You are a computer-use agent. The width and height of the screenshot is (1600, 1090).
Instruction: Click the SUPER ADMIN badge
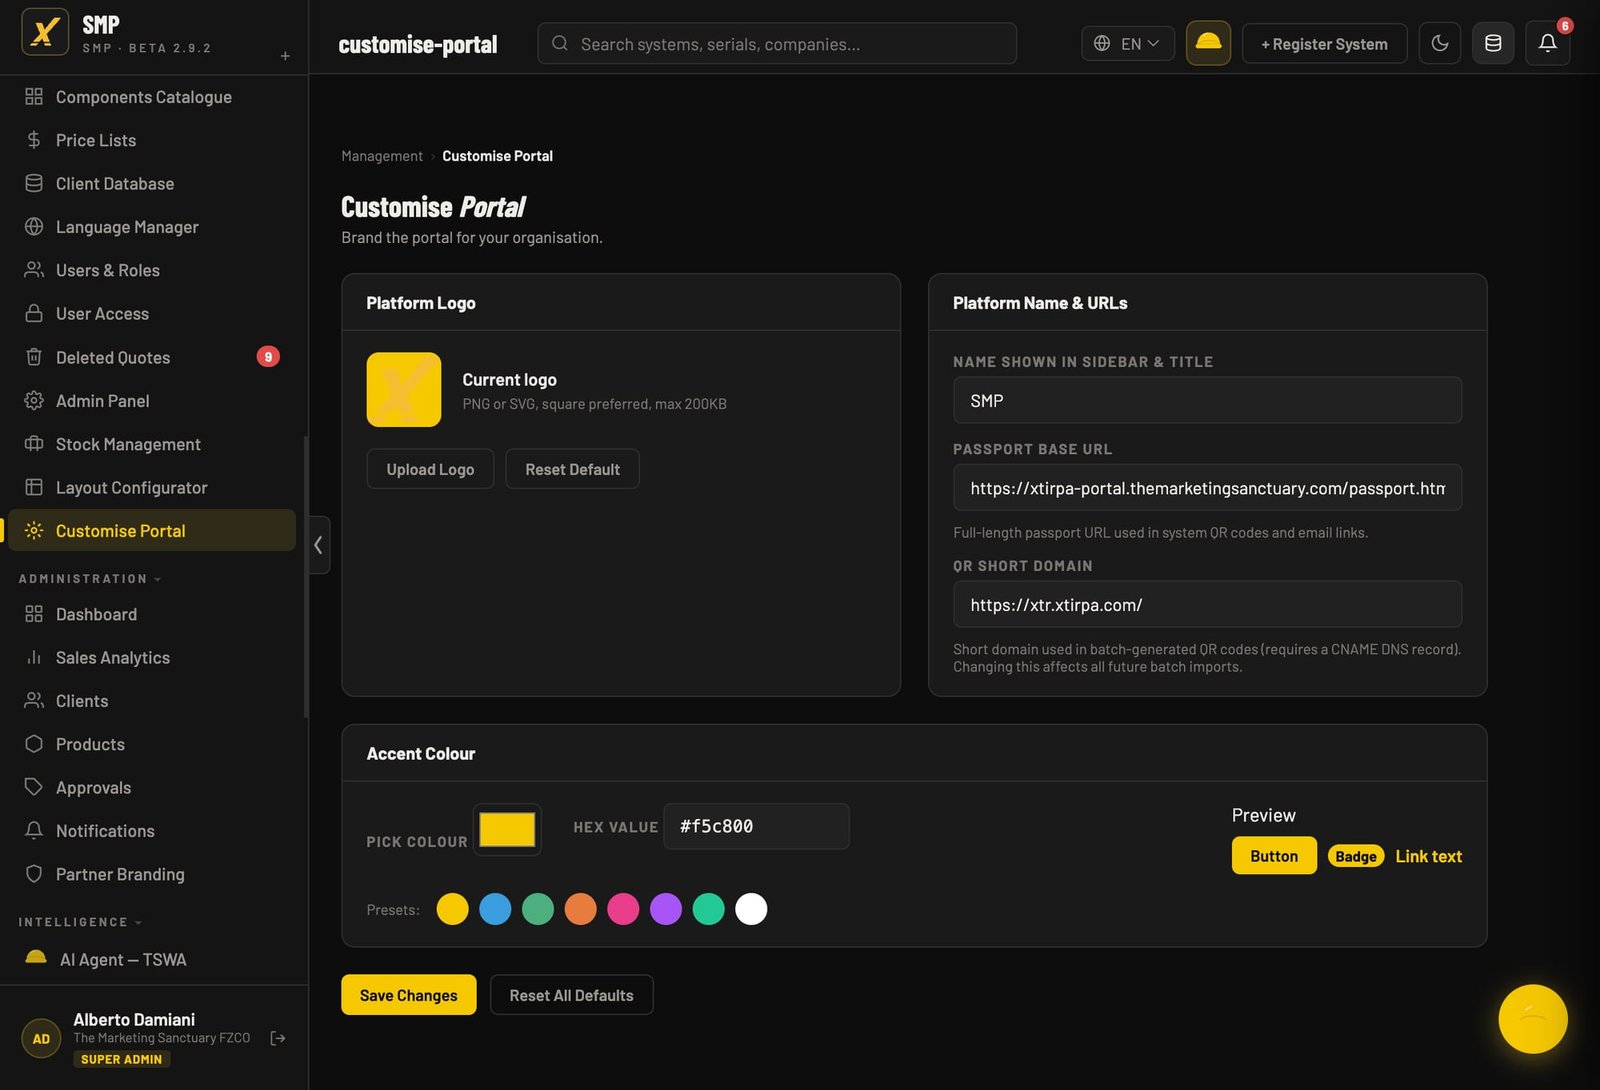click(121, 1059)
